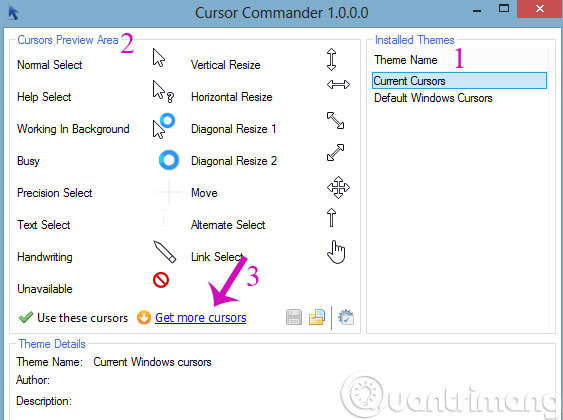Click the Handwriting pen cursor preview
This screenshot has width=563, height=420.
[165, 252]
